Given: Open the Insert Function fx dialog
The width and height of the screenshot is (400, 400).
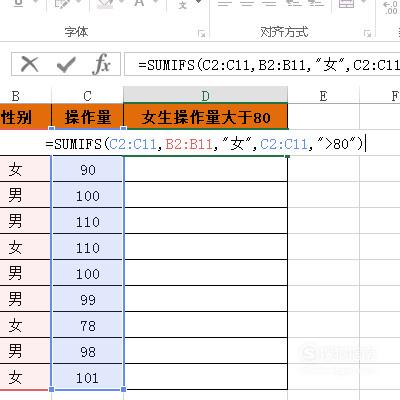Looking at the screenshot, I should (102, 64).
